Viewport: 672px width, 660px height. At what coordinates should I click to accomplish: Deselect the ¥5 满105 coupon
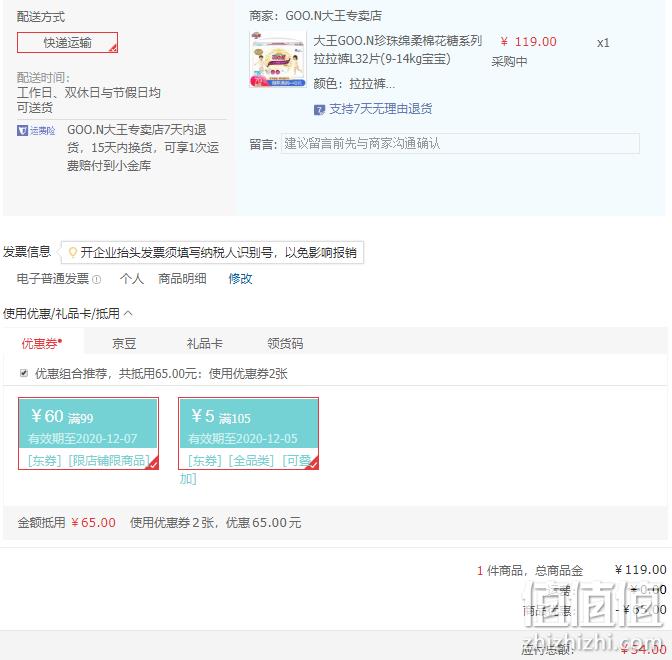[248, 433]
